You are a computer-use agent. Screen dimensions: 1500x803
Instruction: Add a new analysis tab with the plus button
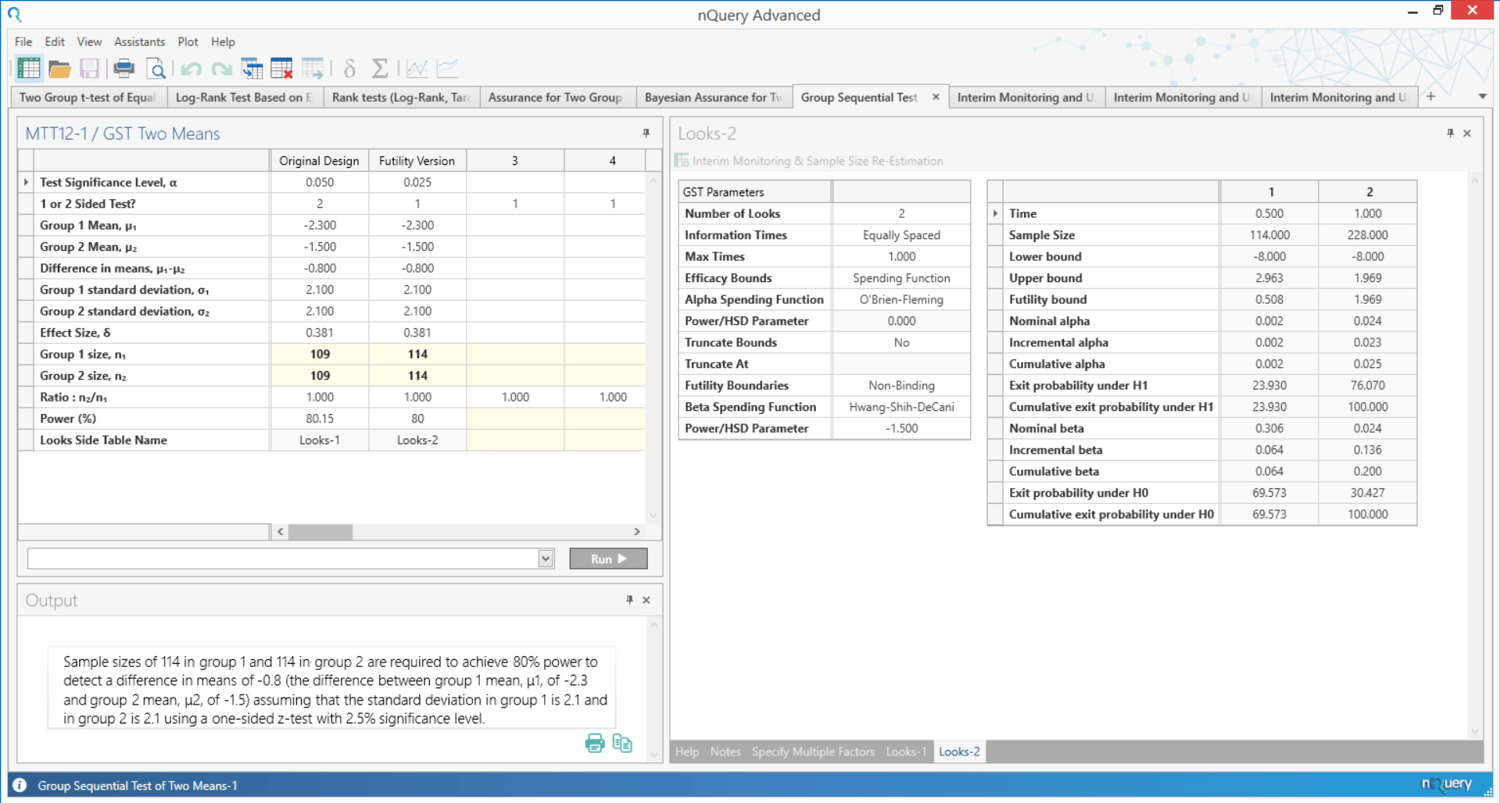coord(1430,97)
